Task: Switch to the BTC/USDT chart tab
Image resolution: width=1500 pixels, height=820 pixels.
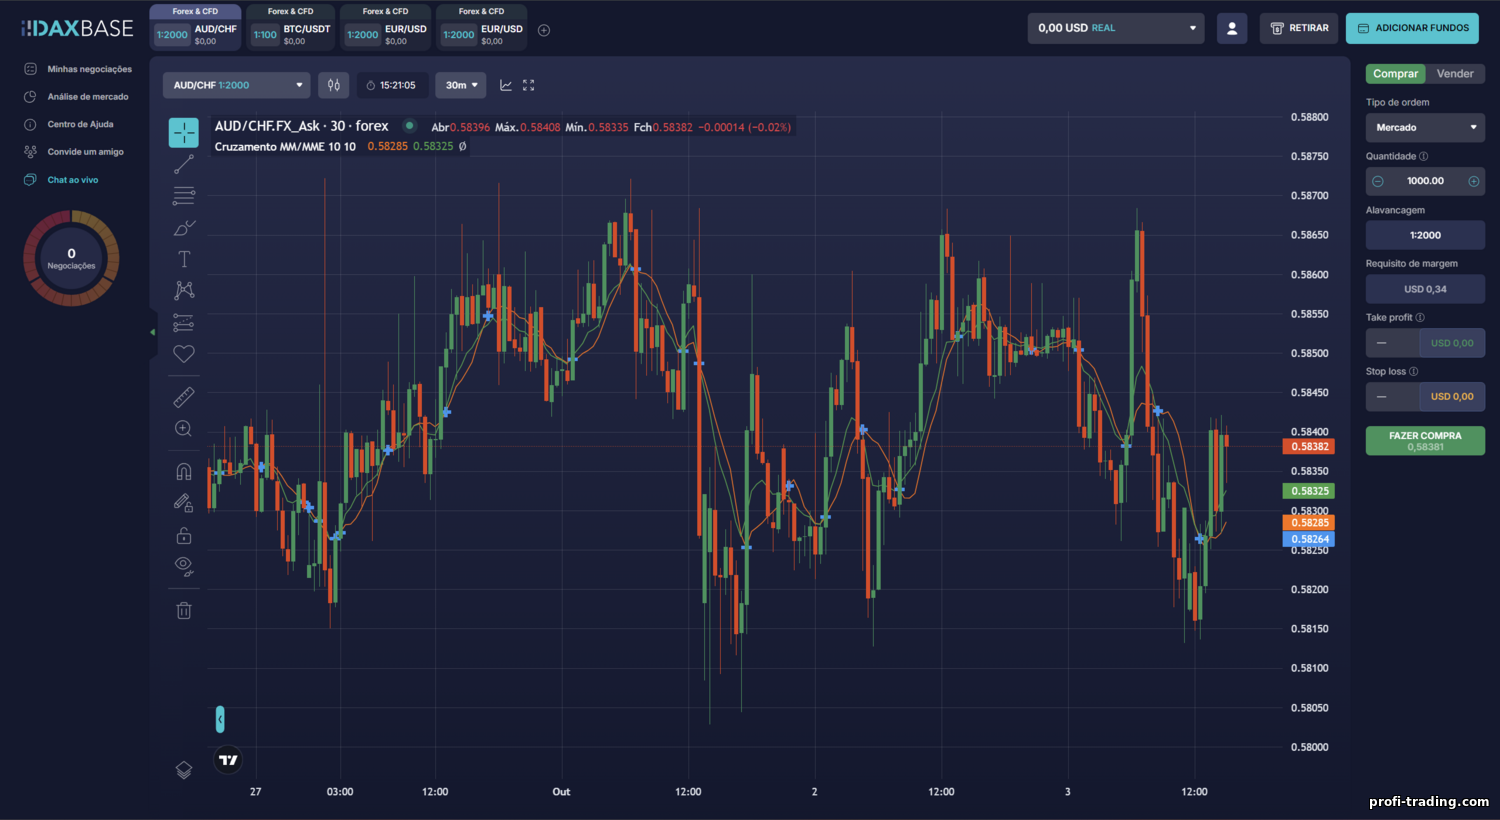Action: pyautogui.click(x=291, y=27)
